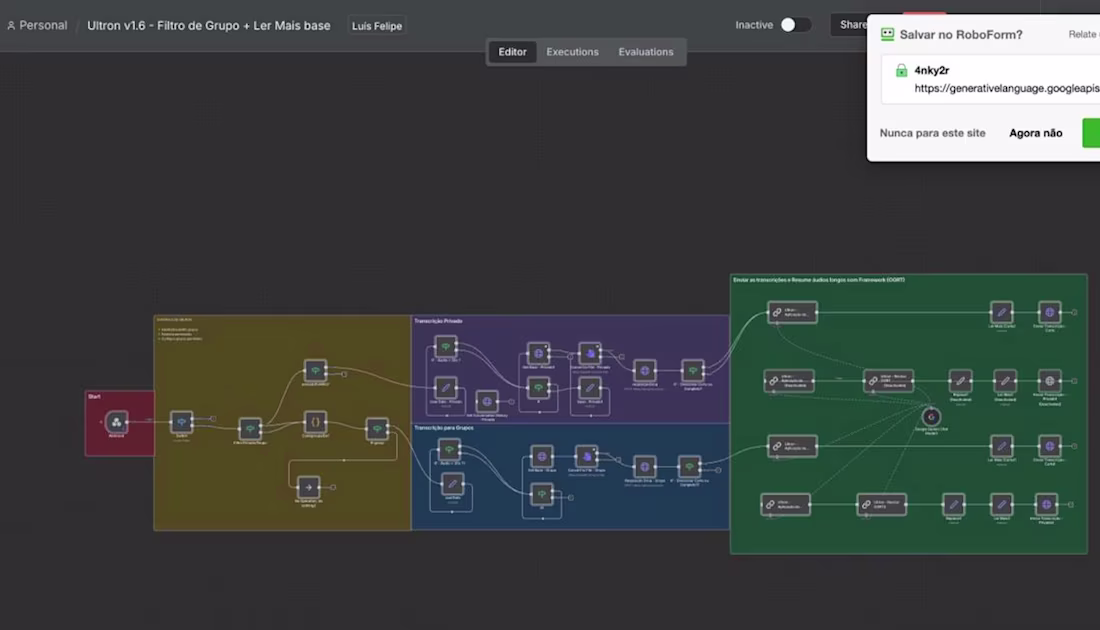The height and width of the screenshot is (630, 1100).
Task: Select the Google Gemini Chat Model node
Action: click(x=931, y=417)
